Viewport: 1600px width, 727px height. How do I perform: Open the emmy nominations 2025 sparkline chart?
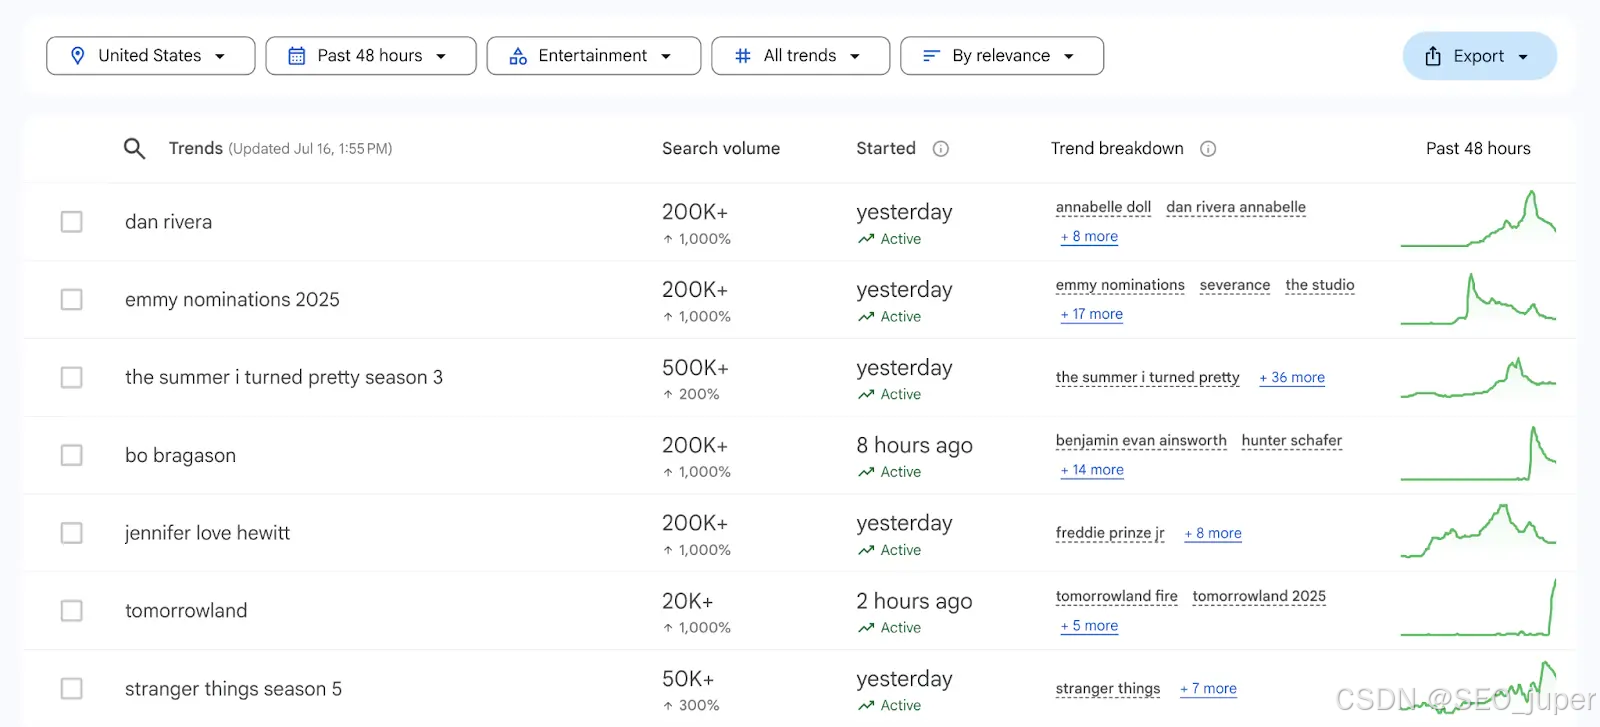click(x=1478, y=298)
